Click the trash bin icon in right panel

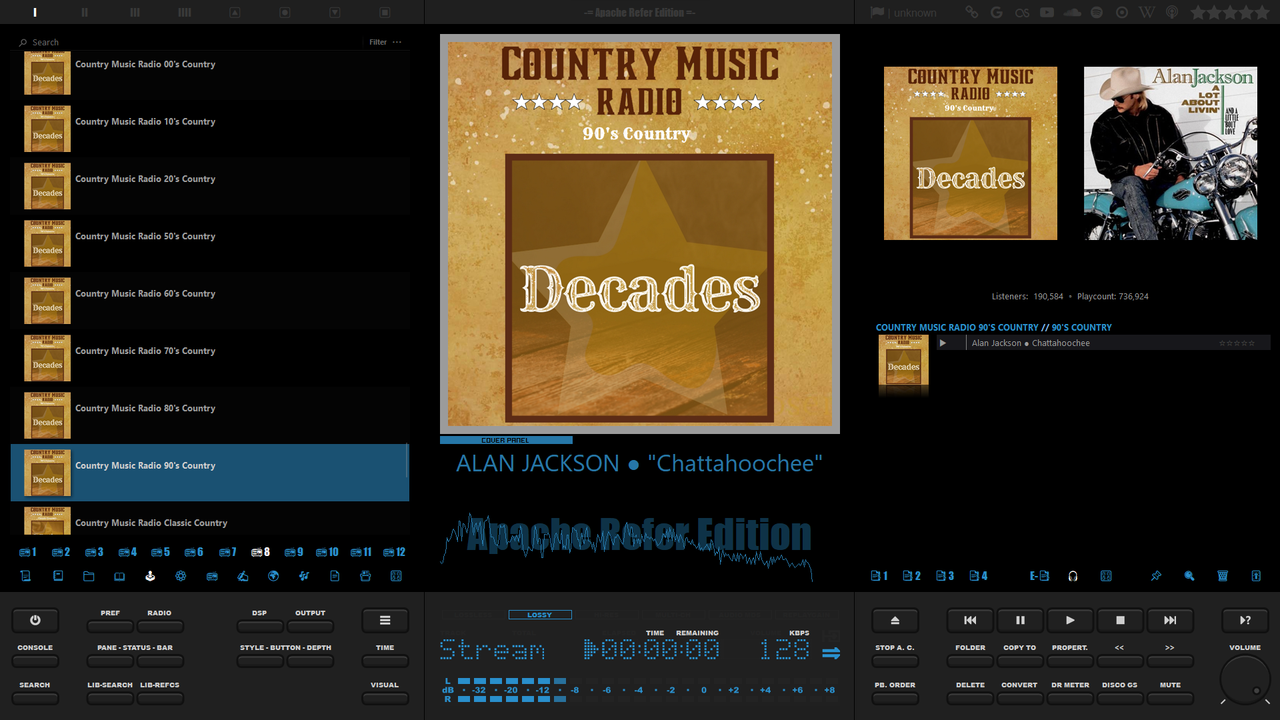[1223, 576]
